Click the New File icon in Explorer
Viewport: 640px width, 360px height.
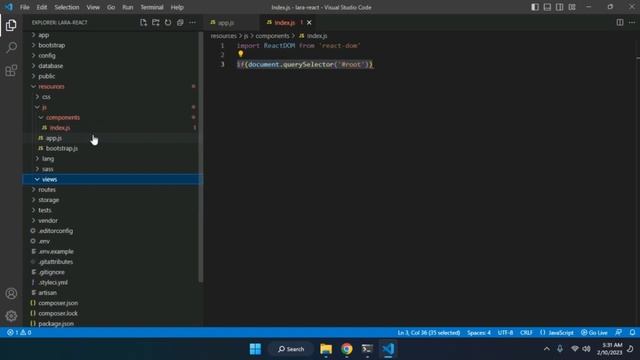(143, 22)
